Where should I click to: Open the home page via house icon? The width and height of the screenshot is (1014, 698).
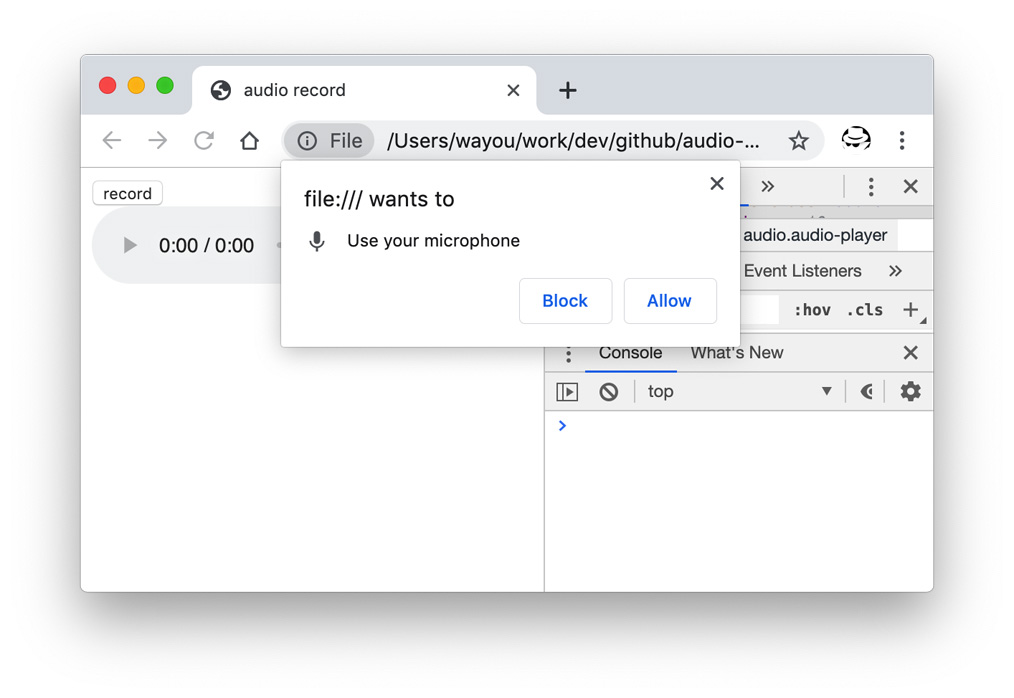pyautogui.click(x=250, y=140)
